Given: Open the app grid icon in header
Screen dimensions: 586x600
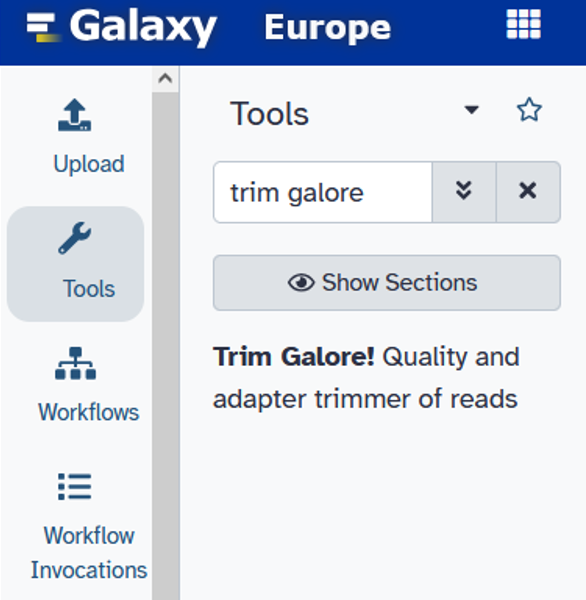Looking at the screenshot, I should tap(523, 24).
